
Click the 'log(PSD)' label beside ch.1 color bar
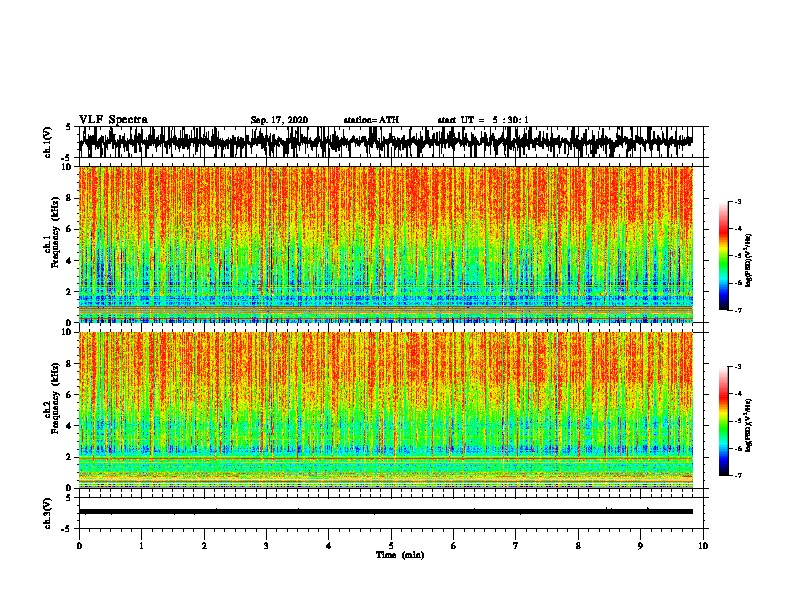tap(749, 260)
